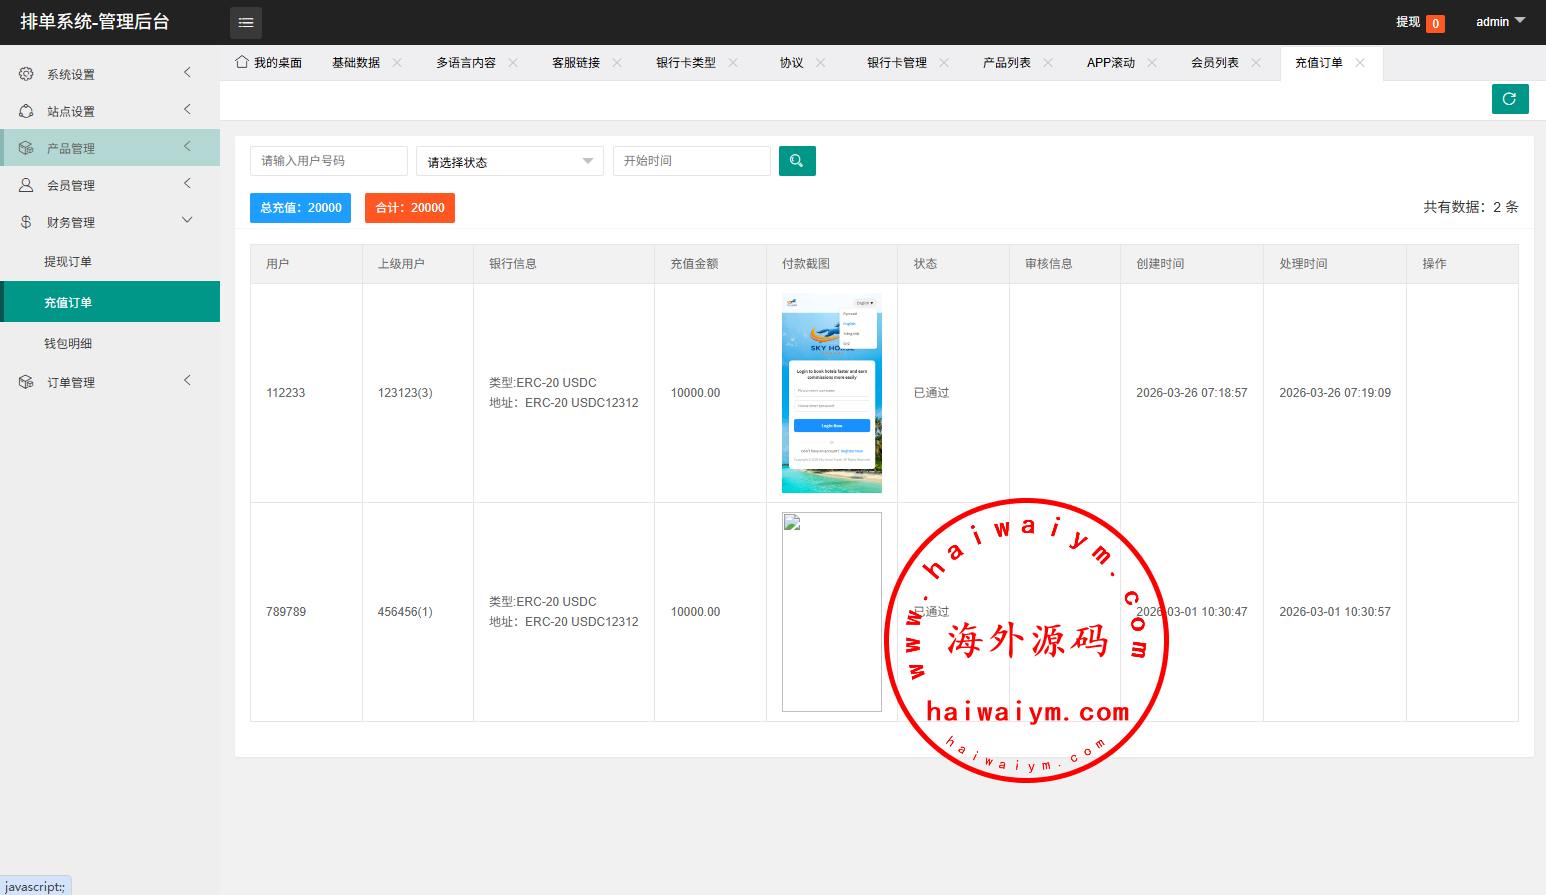The height and width of the screenshot is (895, 1546).
Task: Open the 请选择状态 status dropdown
Action: point(509,161)
